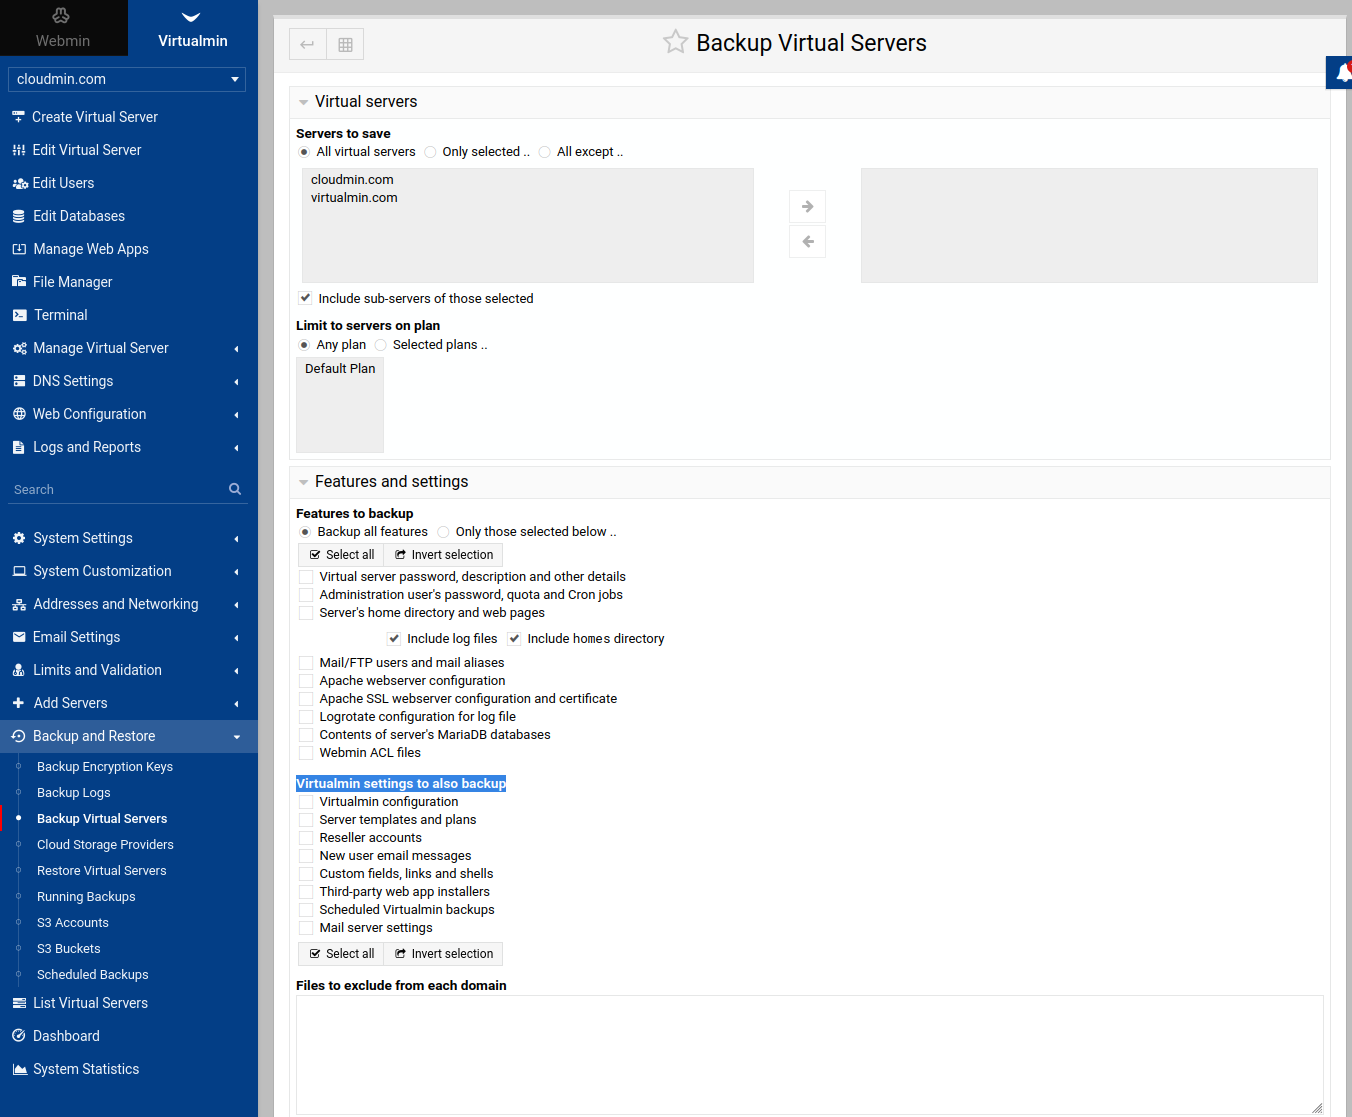
Task: Click System Statistics chart icon
Action: 19,1069
